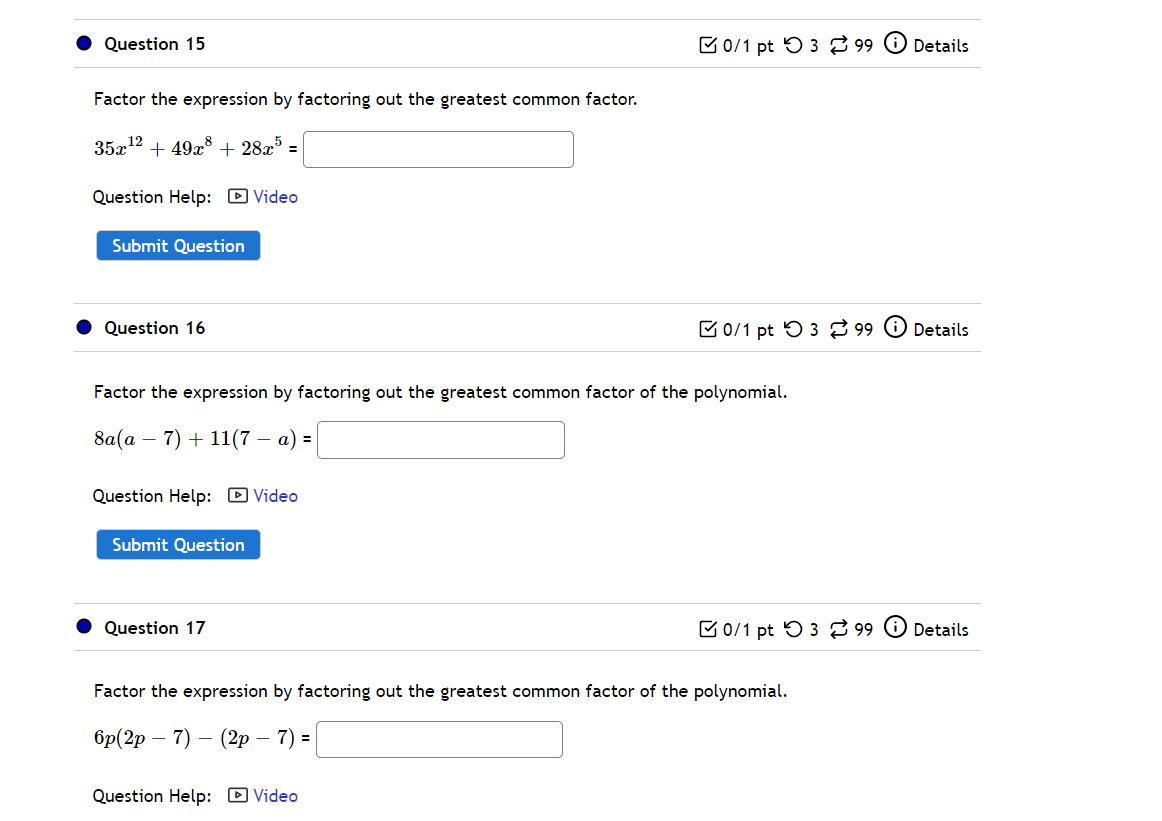Click the retry arrow icon beside 99 on Question 16
The width and height of the screenshot is (1162, 821).
(x=838, y=329)
